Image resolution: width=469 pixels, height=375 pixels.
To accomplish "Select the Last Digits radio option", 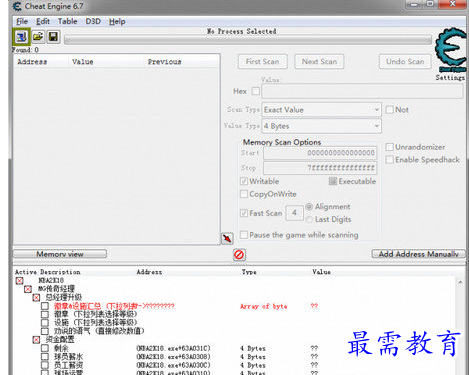I will [x=309, y=219].
